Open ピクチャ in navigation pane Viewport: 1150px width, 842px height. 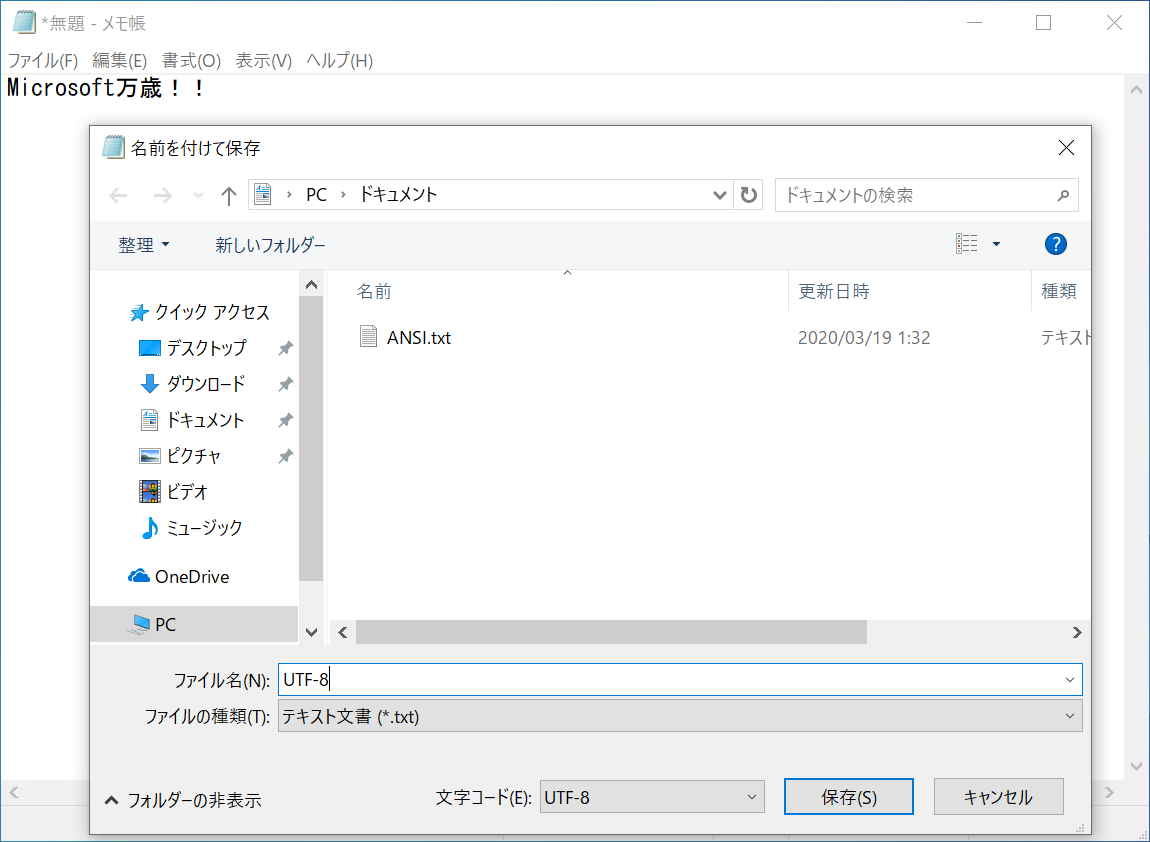coord(180,455)
